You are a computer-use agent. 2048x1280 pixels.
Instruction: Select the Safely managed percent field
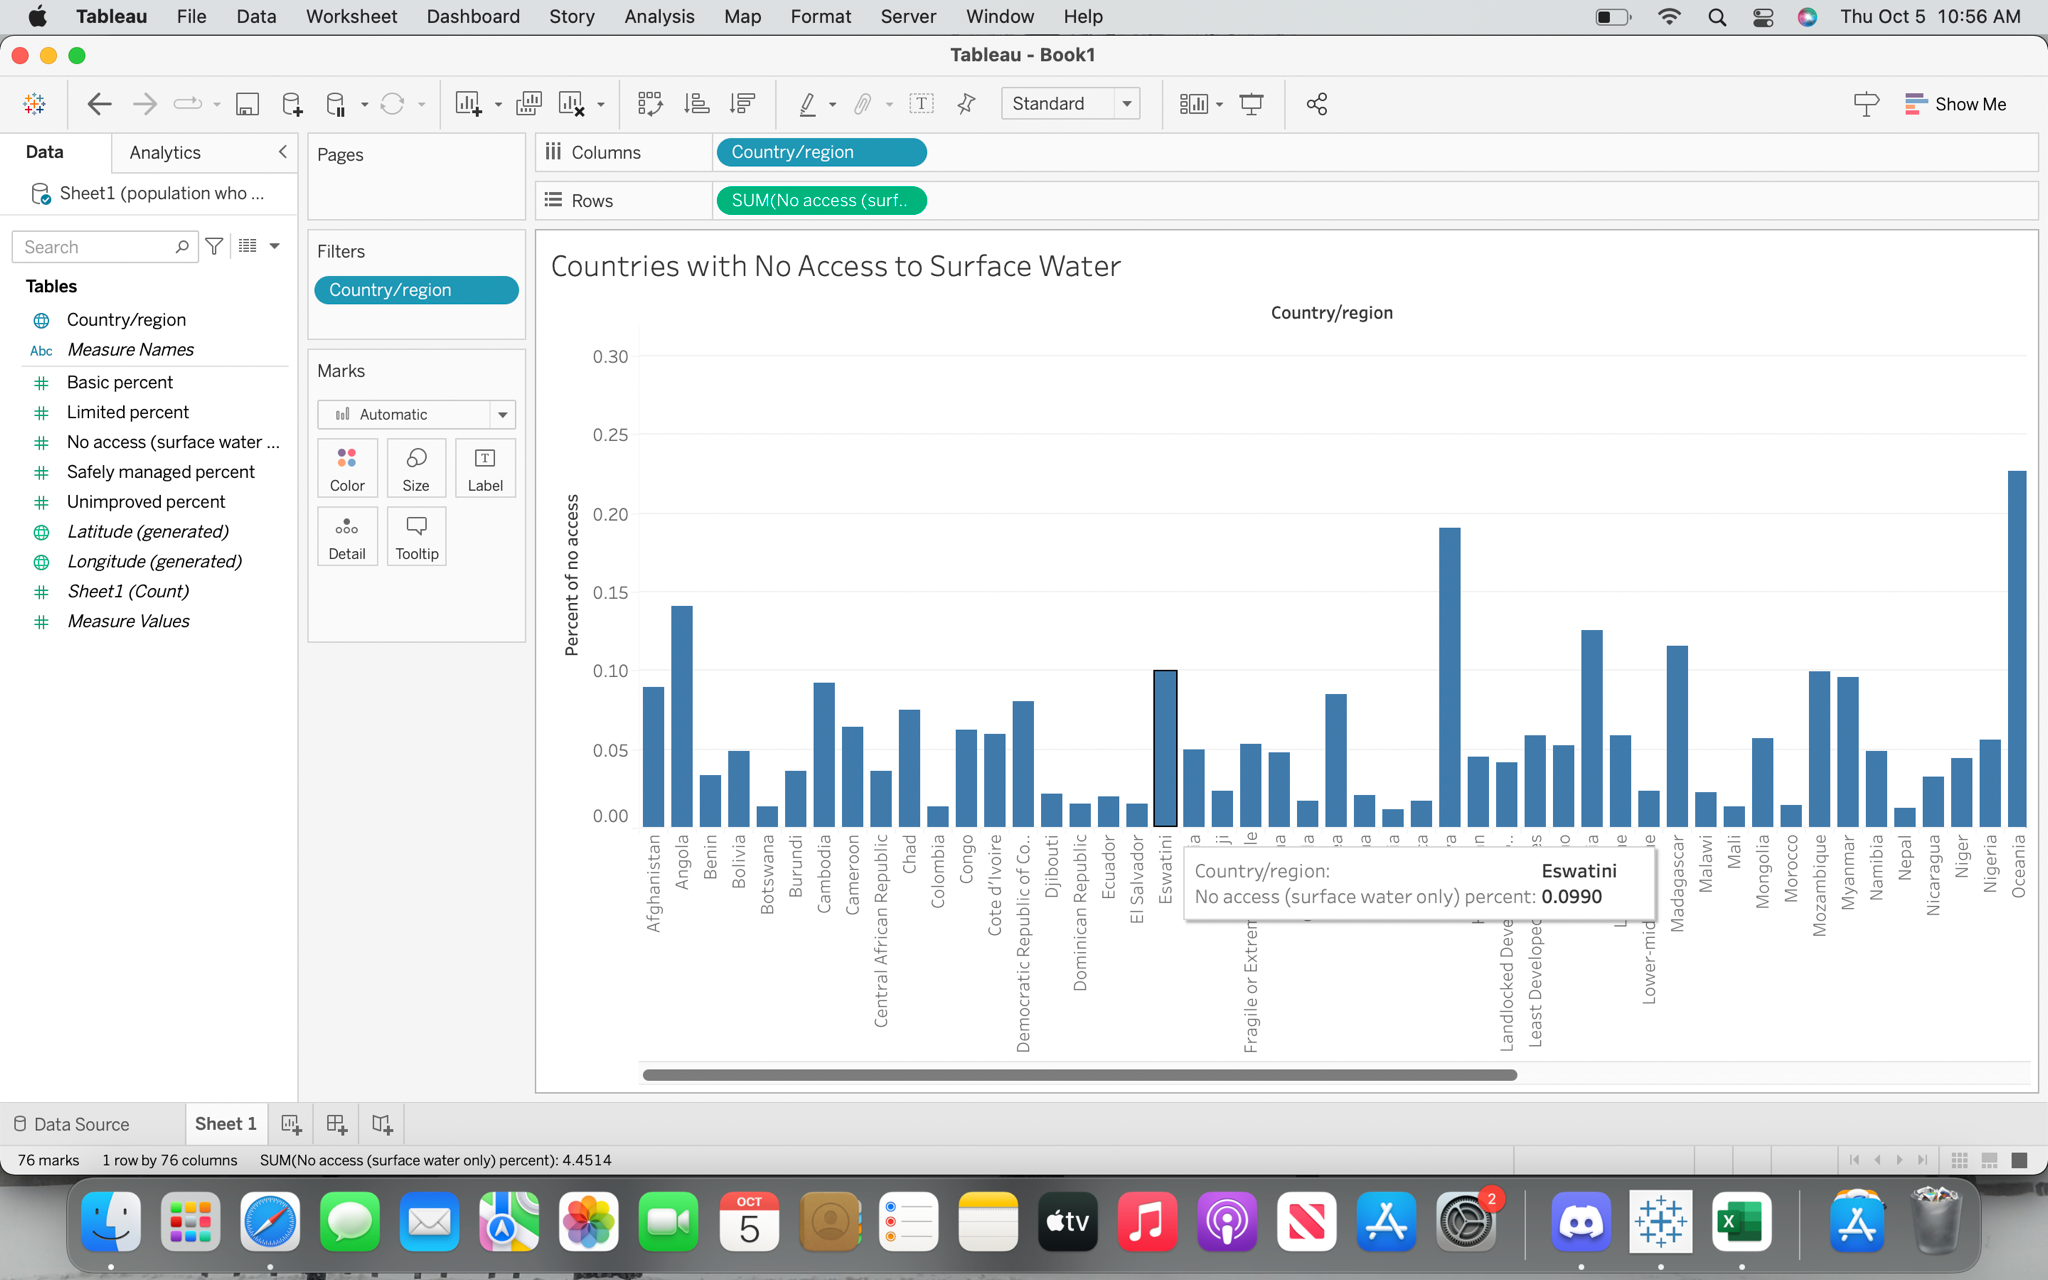[160, 472]
